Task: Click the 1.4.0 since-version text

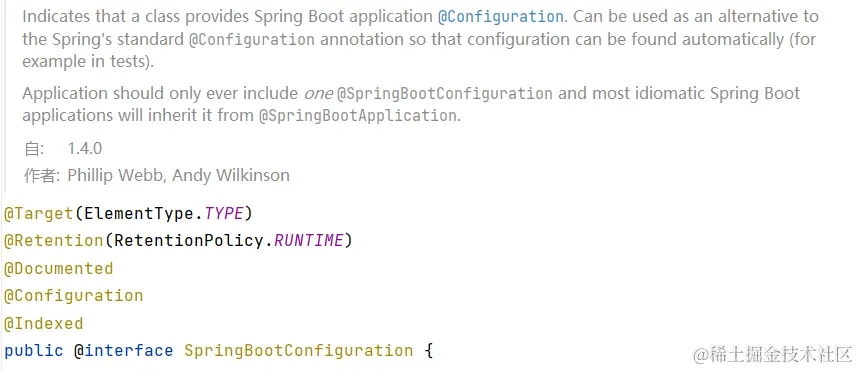Action: [84, 149]
